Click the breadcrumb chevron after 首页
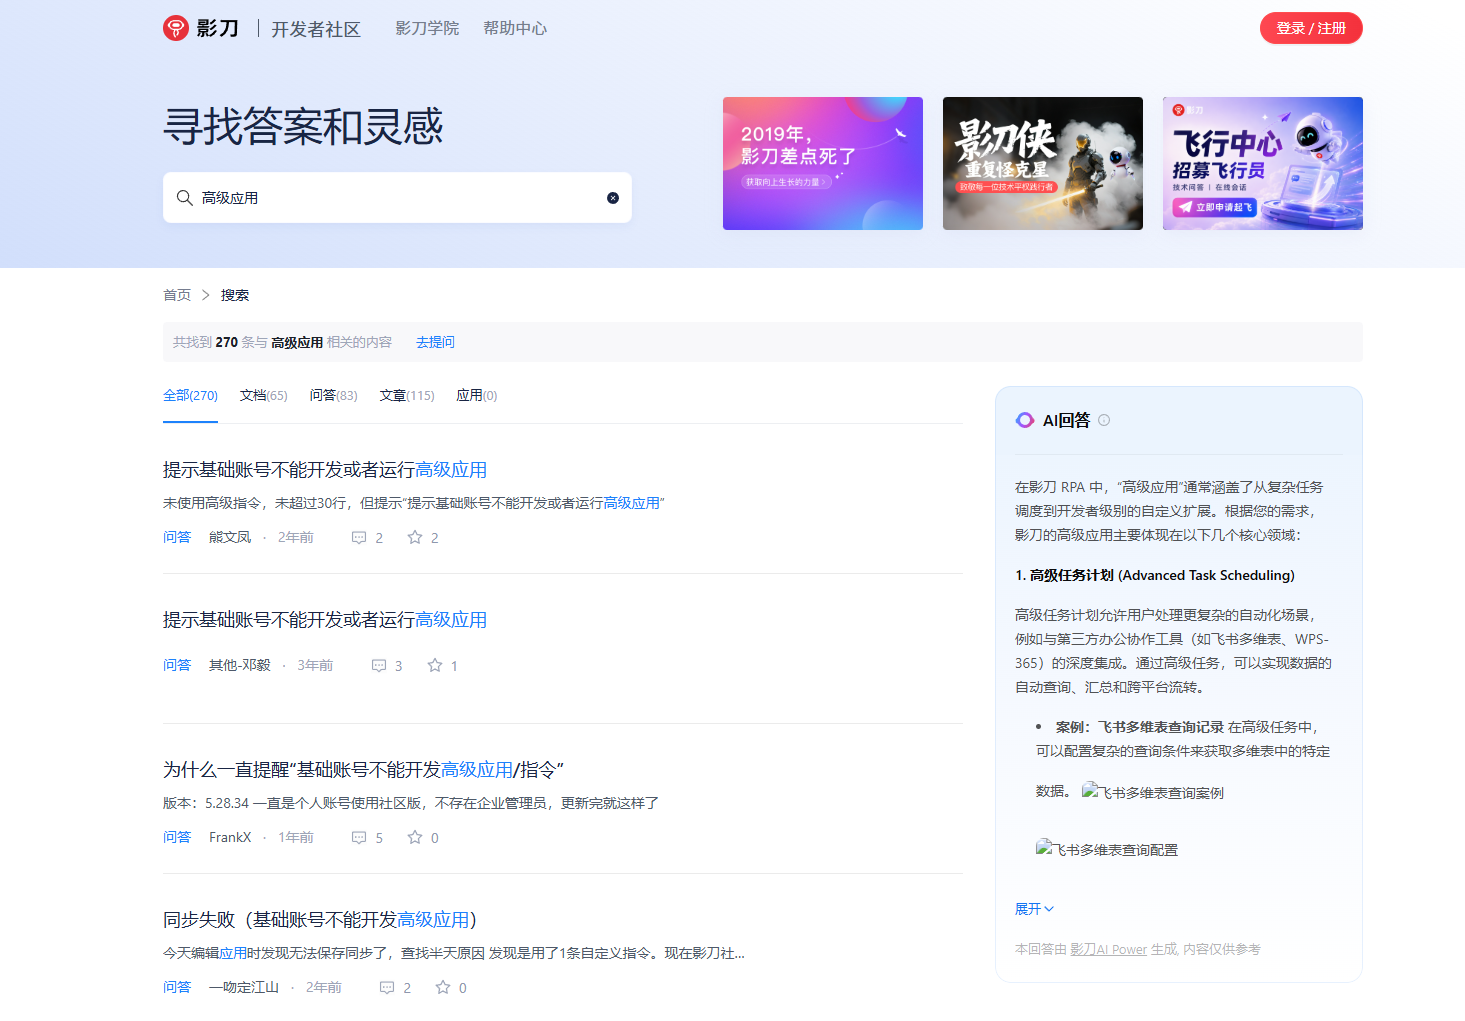Image resolution: width=1465 pixels, height=1021 pixels. pyautogui.click(x=206, y=295)
